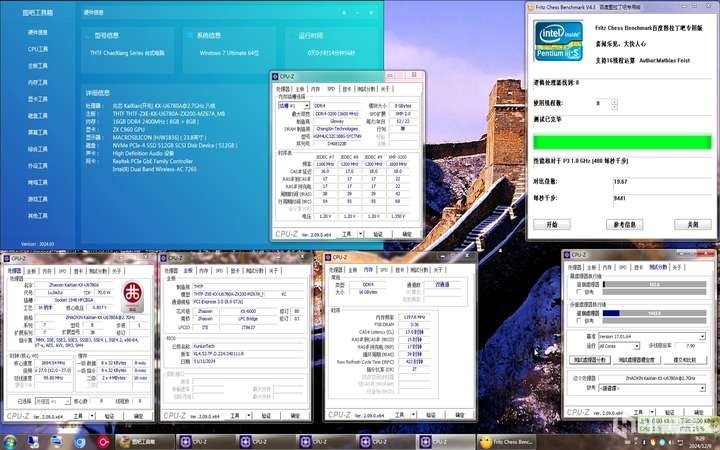
Task: Open 硬件信息 in the toolbox sidebar
Action: (x=38, y=33)
